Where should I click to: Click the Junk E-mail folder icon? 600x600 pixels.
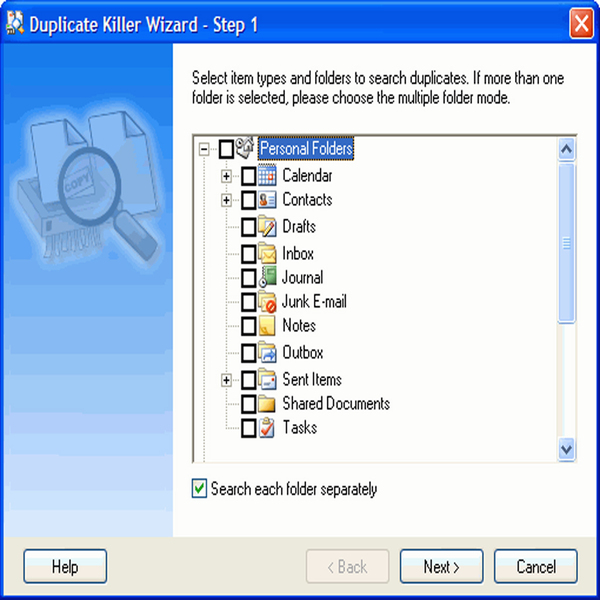[267, 302]
